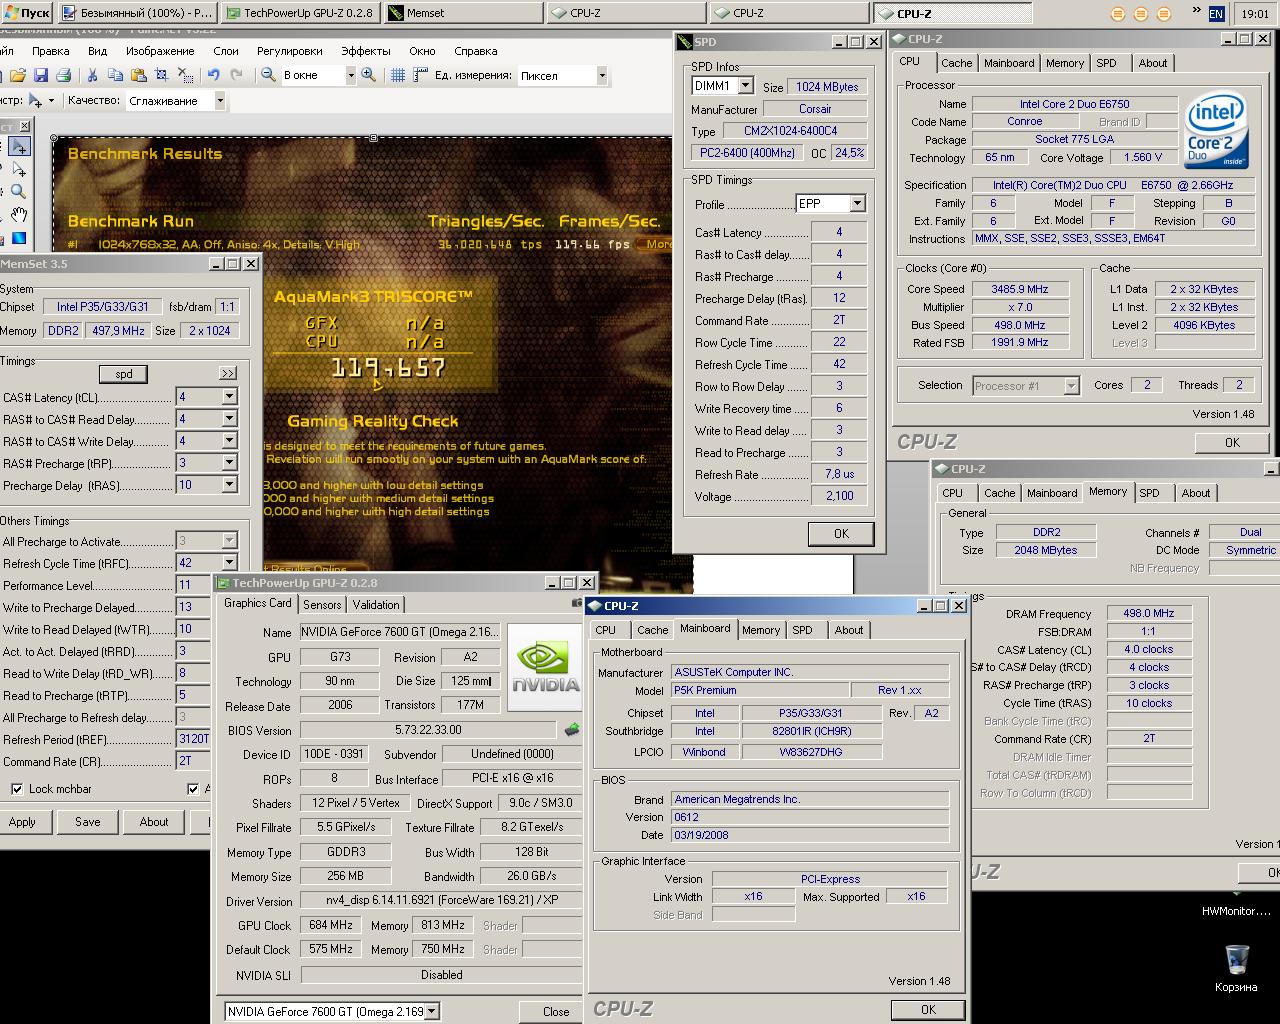This screenshot has width=1280, height=1024.
Task: Open the RAS# to CAS# Write Delay dropdown
Action: 229,441
